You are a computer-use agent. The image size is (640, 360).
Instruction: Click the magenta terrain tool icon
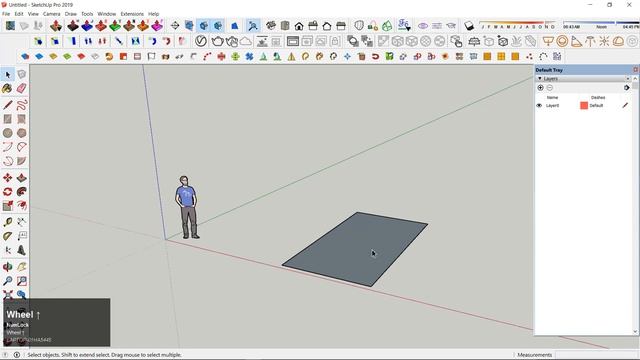click(x=157, y=26)
